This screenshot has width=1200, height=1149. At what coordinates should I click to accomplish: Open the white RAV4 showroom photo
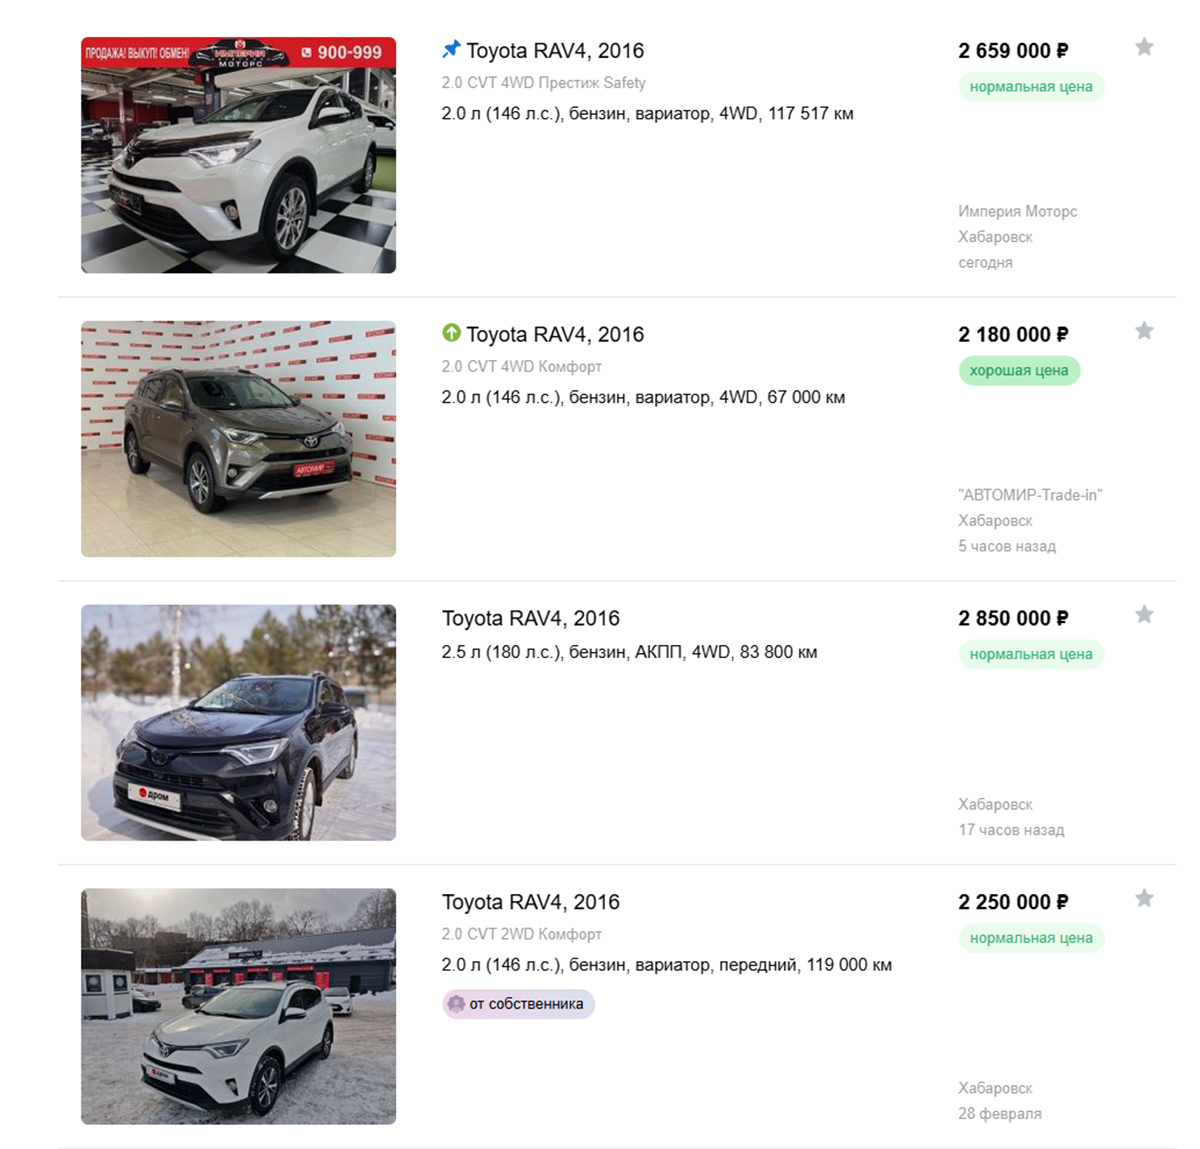coord(238,155)
